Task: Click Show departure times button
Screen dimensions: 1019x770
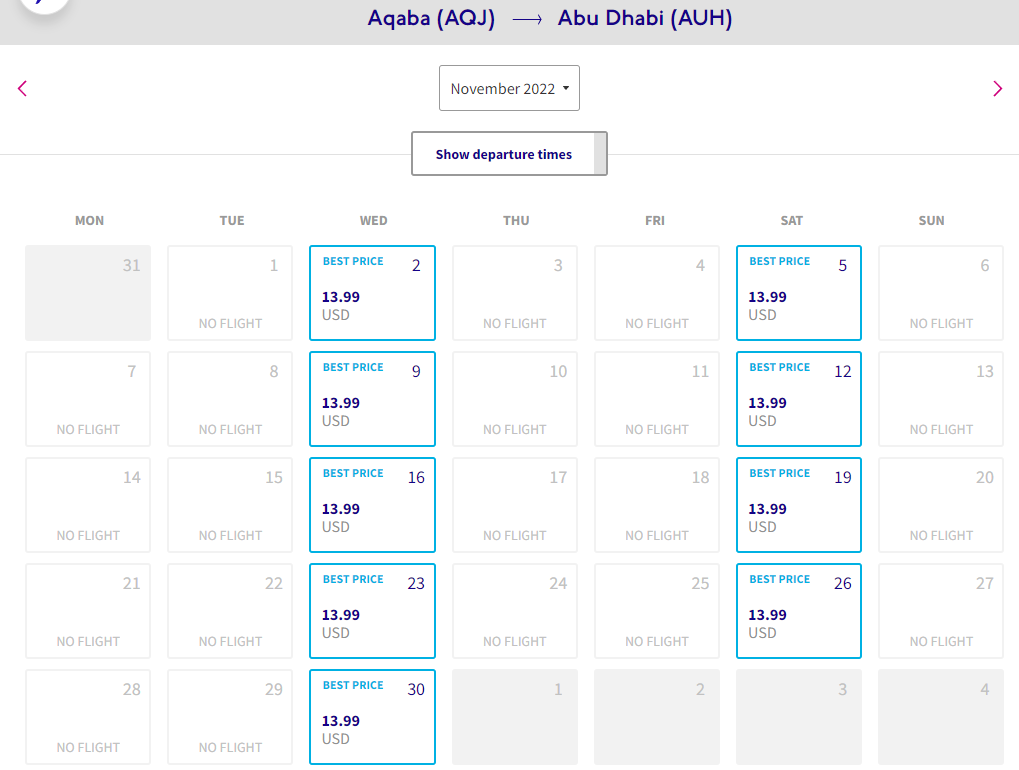Action: 509,153
